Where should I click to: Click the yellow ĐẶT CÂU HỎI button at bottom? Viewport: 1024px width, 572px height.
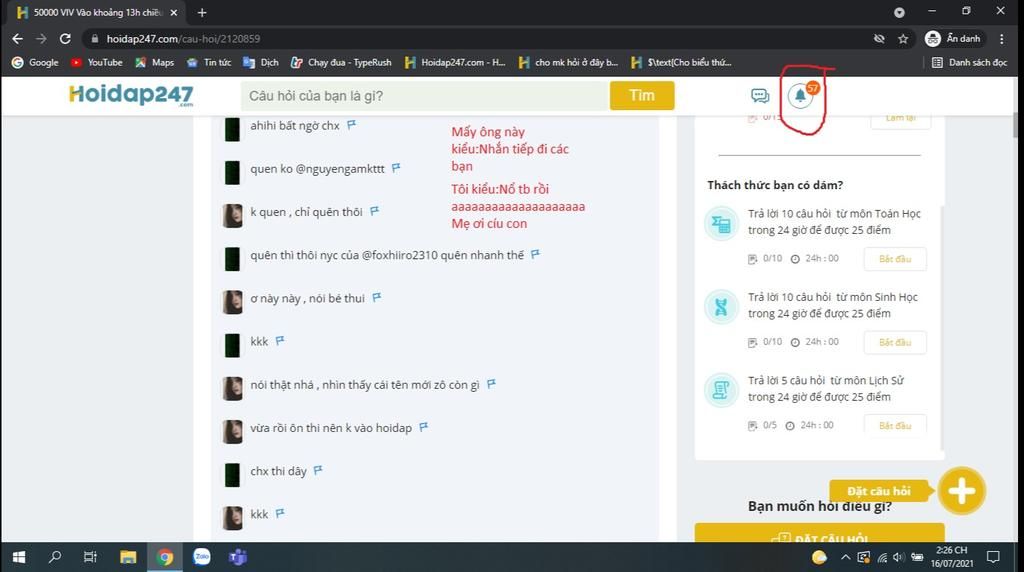tap(820, 533)
